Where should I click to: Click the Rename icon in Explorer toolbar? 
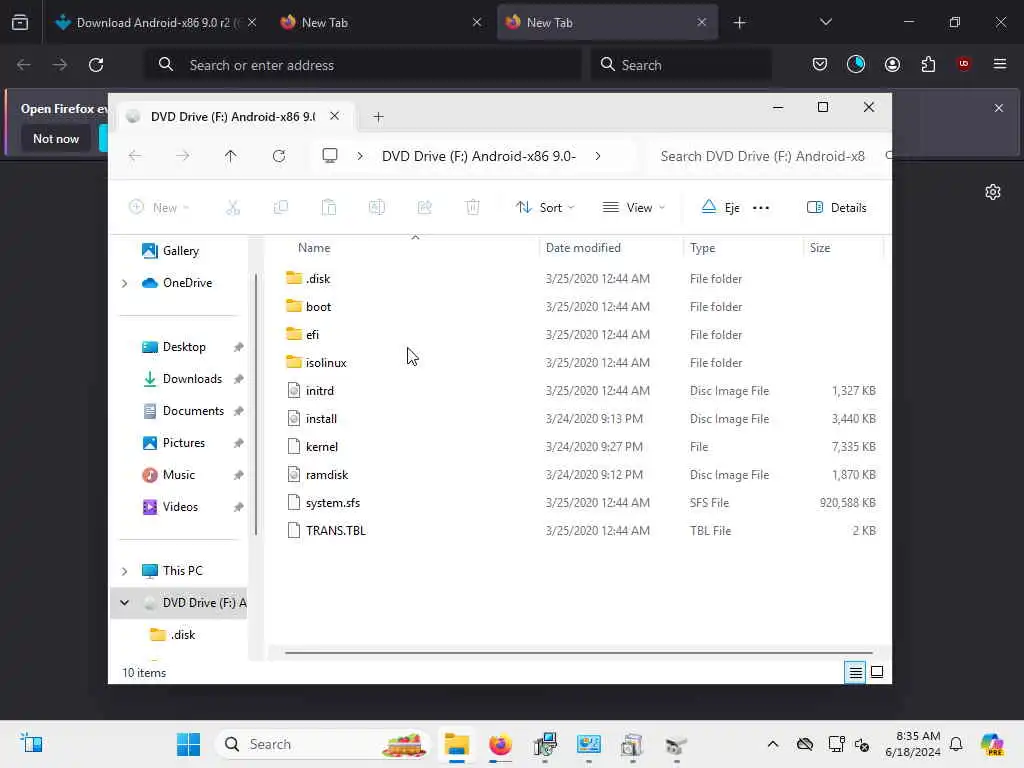(377, 208)
